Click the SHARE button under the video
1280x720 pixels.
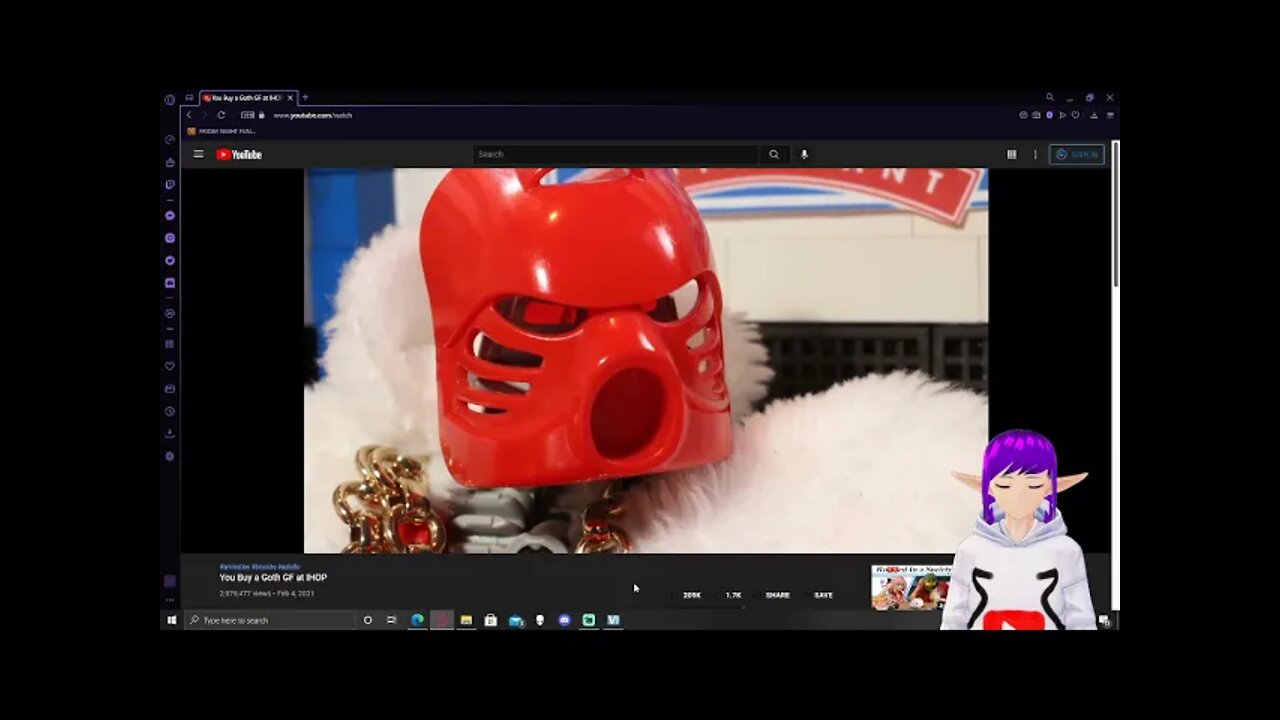[777, 595]
